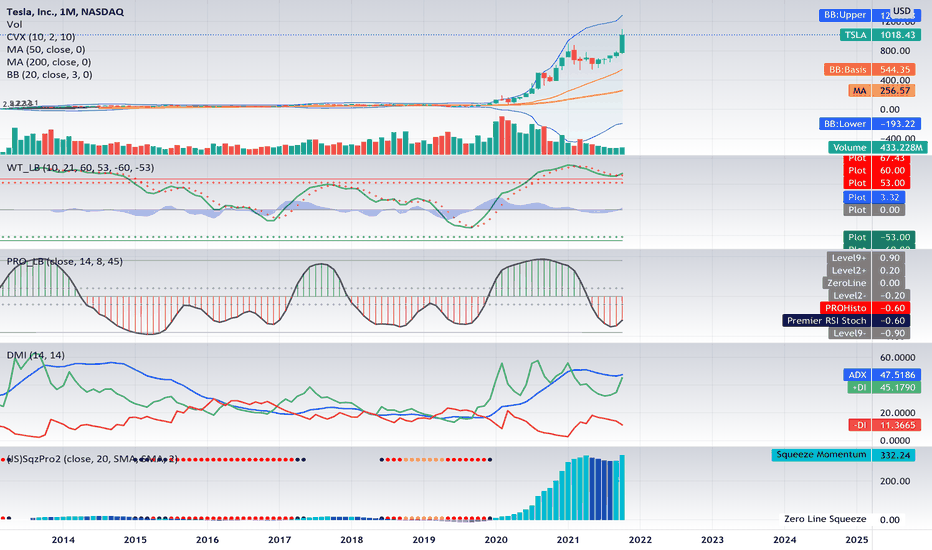
Task: Click the ZeroLine 0.00 label
Action: point(864,283)
